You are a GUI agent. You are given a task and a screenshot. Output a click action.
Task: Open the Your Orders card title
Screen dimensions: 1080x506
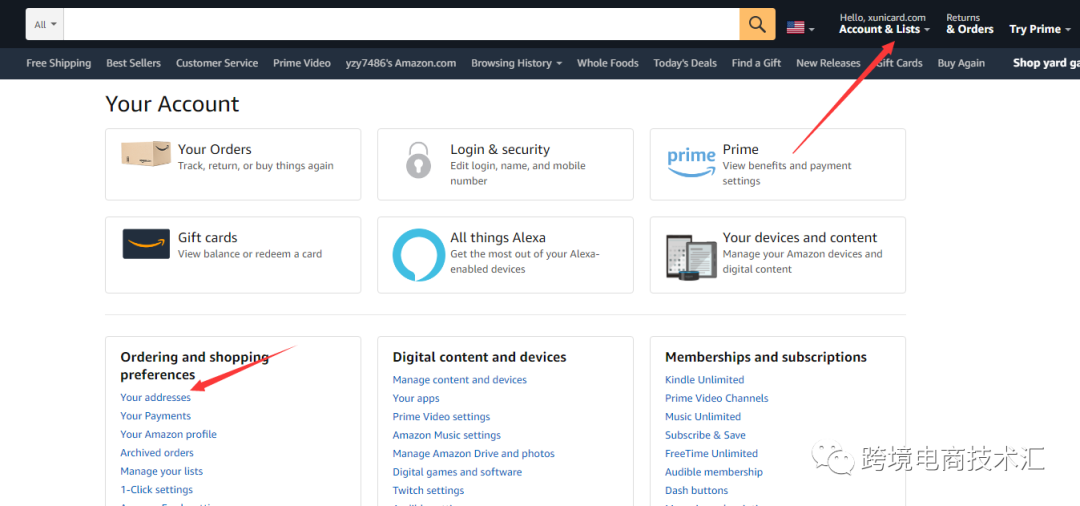214,149
